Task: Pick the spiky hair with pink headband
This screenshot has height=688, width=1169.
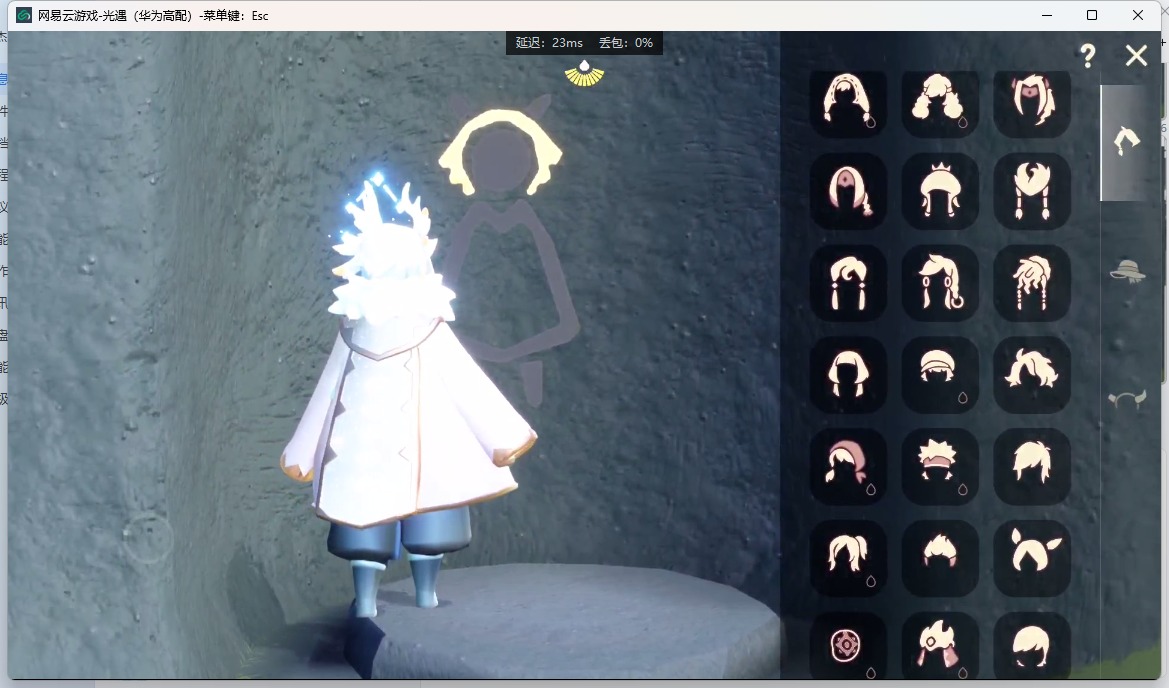Action: [939, 467]
